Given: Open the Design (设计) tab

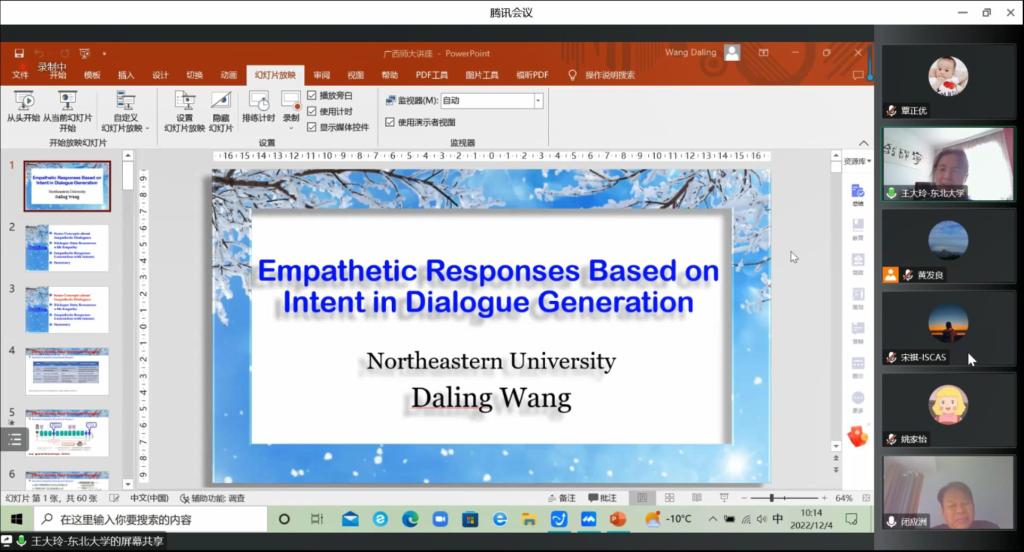Looking at the screenshot, I should point(160,75).
